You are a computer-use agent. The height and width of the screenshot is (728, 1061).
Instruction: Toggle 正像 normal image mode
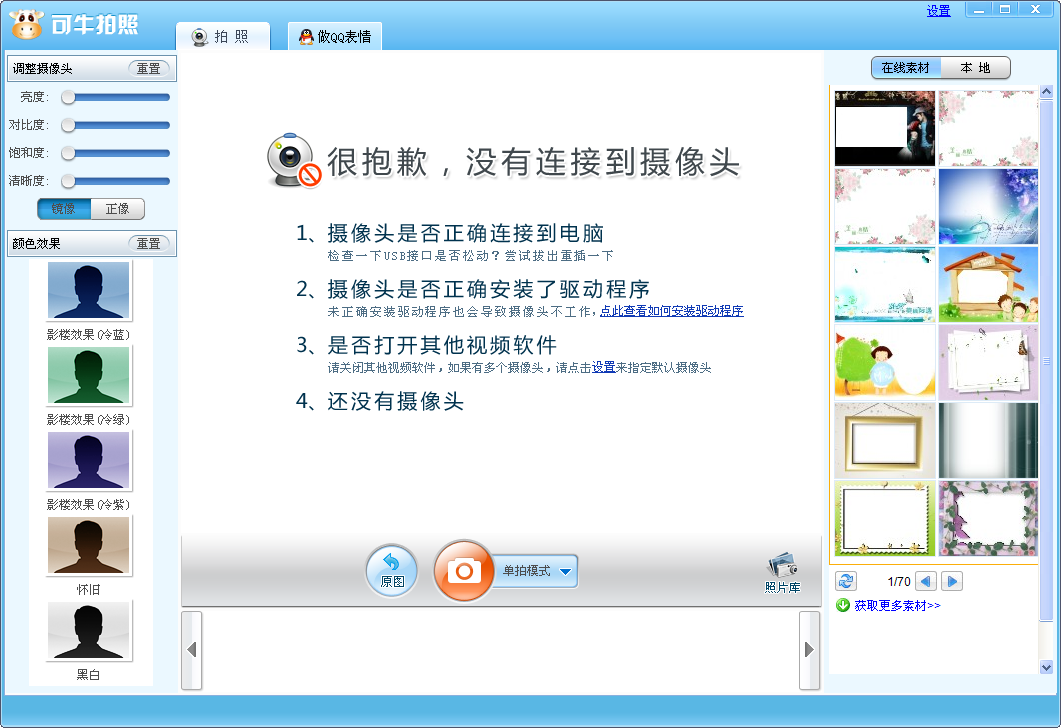pyautogui.click(x=117, y=209)
